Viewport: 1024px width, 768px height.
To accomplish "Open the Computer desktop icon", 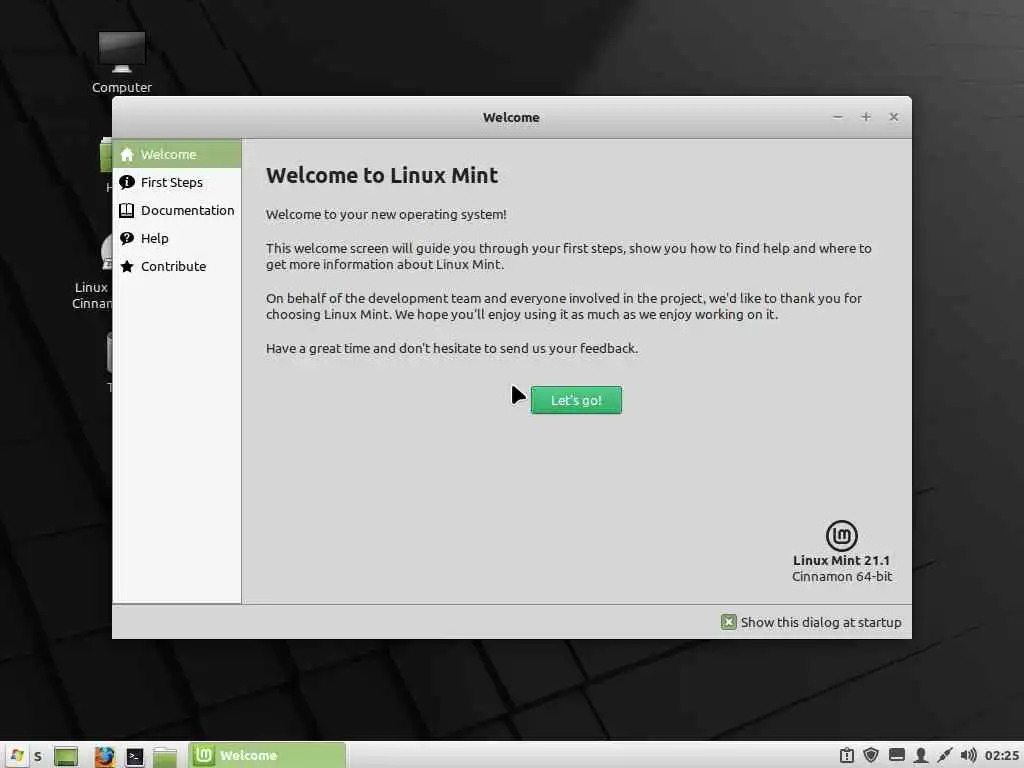I will 121,62.
